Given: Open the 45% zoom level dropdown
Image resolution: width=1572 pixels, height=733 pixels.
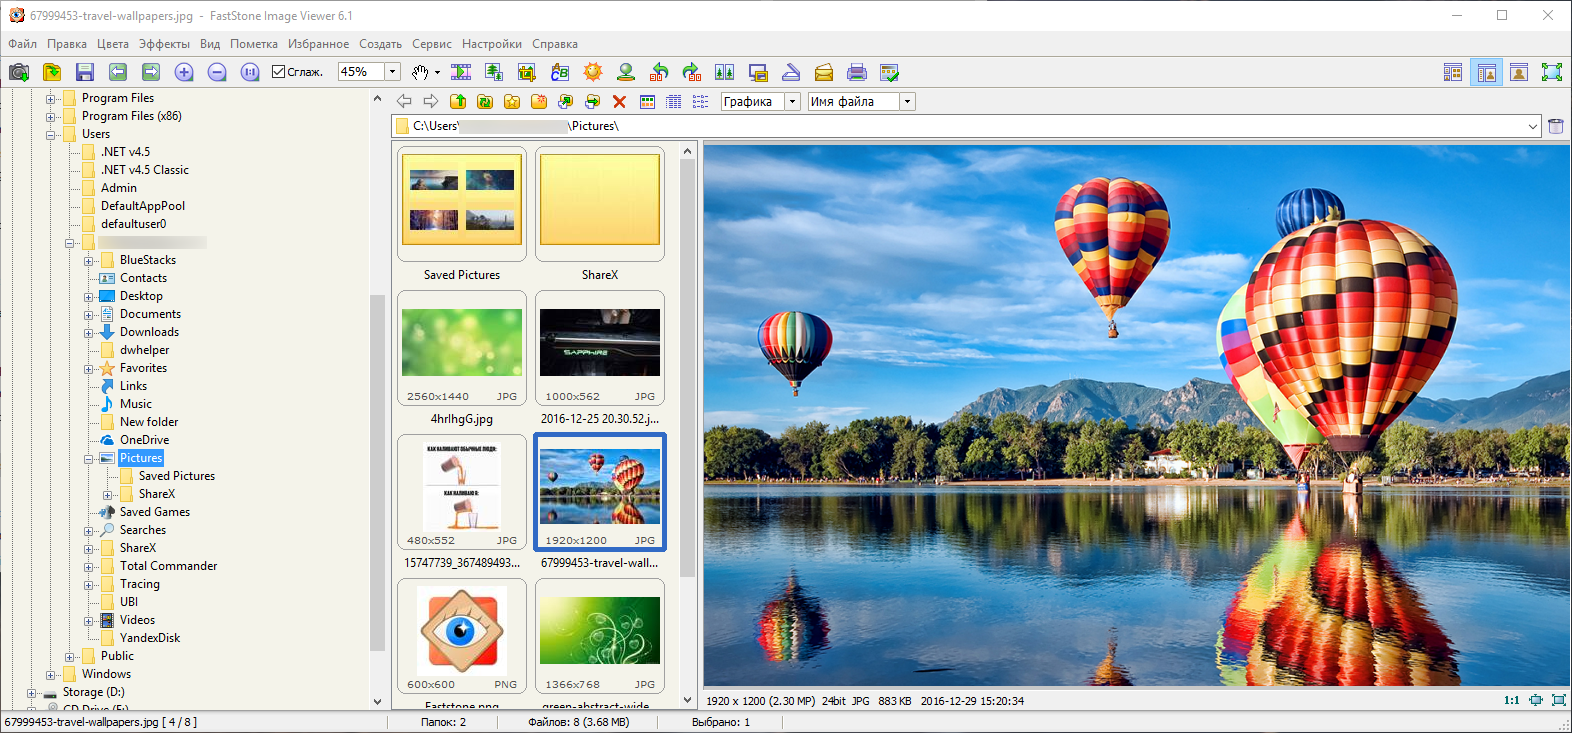Looking at the screenshot, I should click(x=393, y=72).
